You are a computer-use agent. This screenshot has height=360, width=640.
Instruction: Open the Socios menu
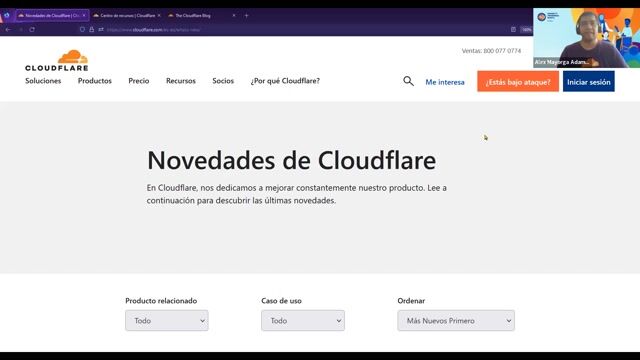coord(223,81)
